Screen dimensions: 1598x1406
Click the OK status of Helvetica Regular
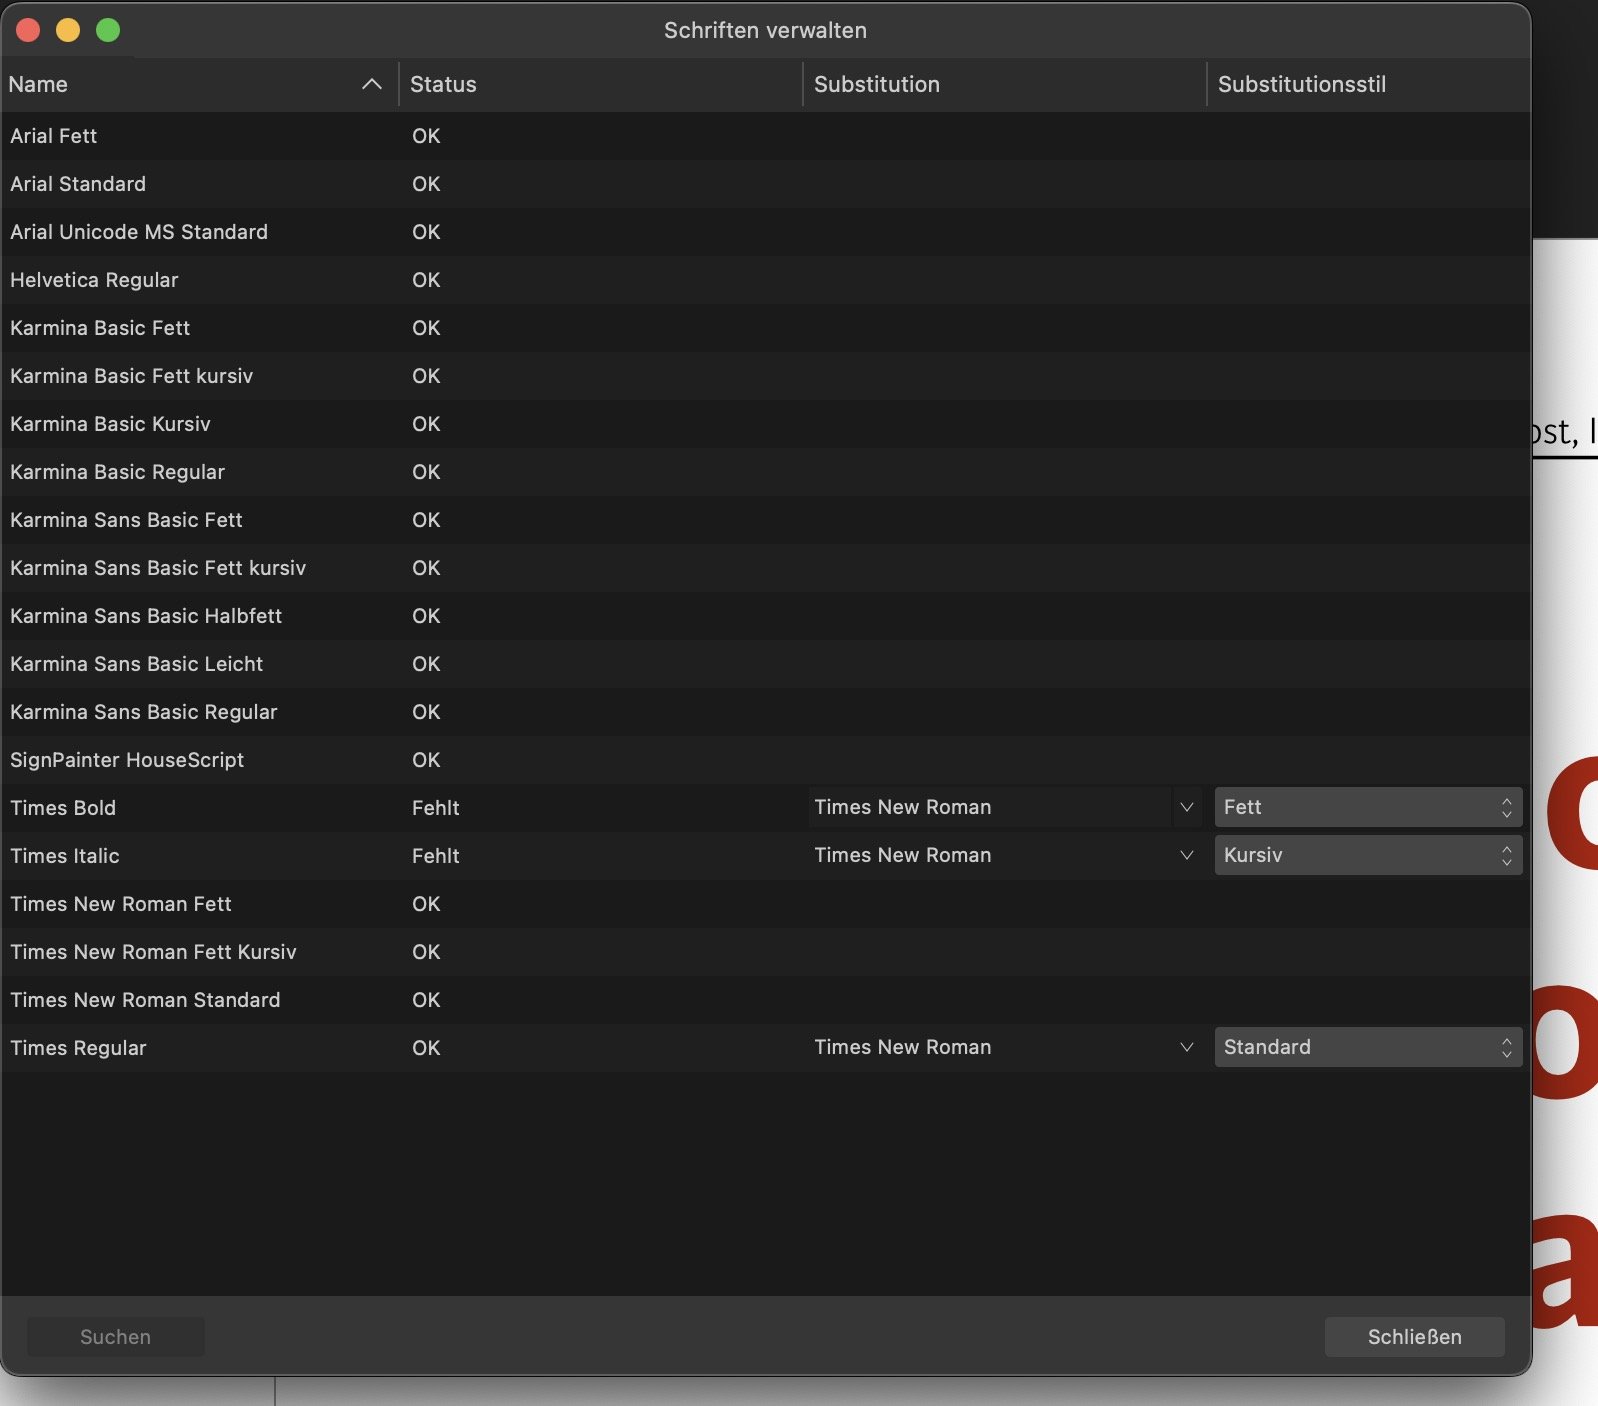click(426, 280)
